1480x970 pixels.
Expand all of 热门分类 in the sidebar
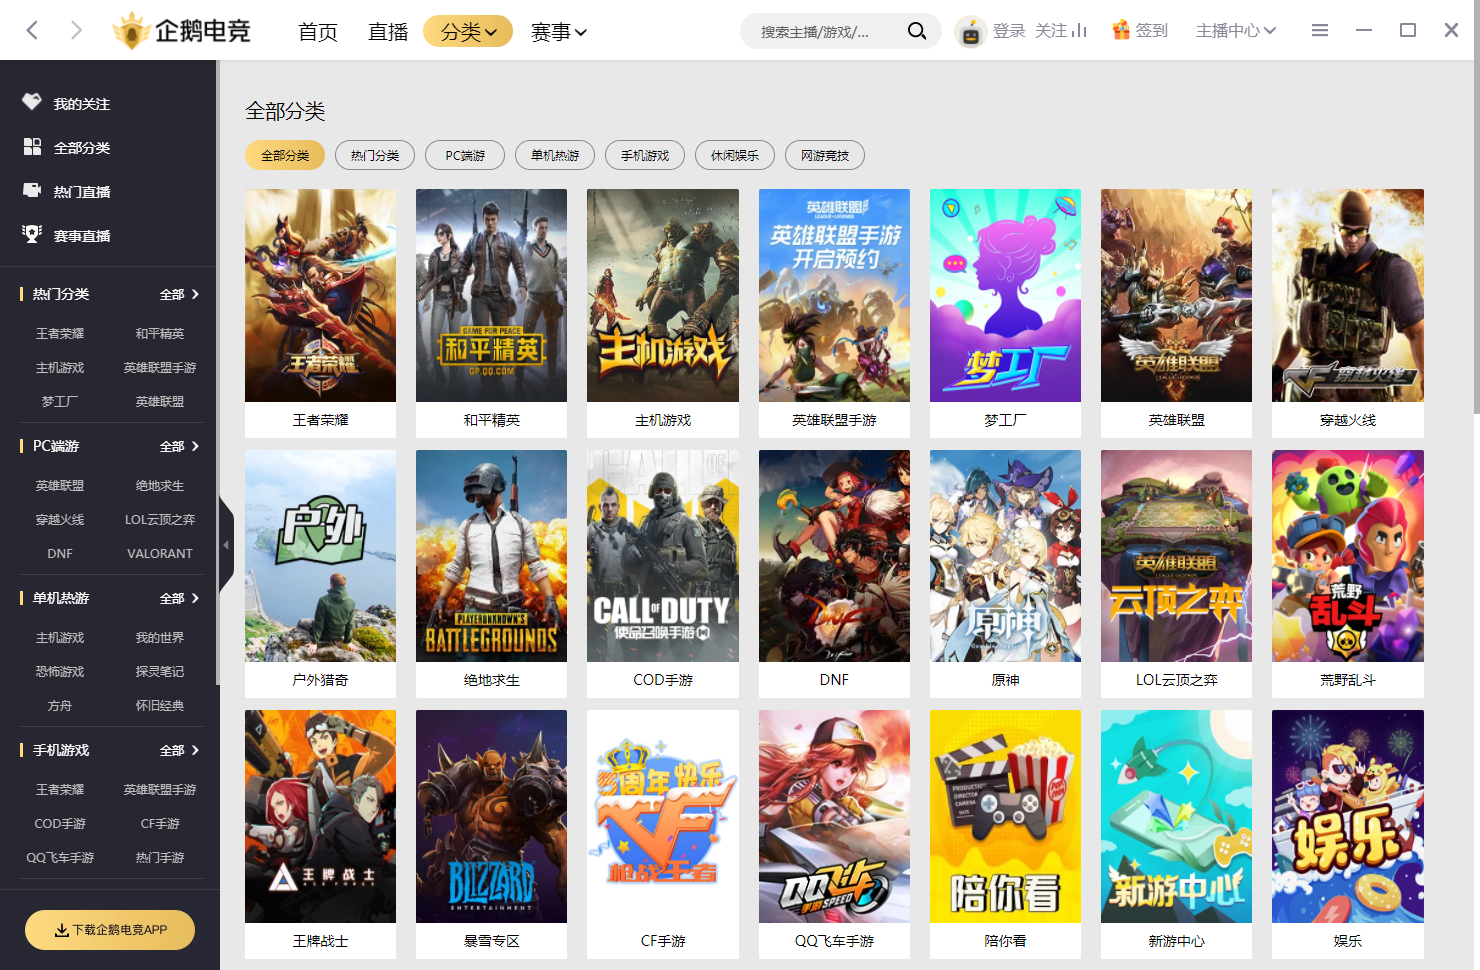[180, 294]
